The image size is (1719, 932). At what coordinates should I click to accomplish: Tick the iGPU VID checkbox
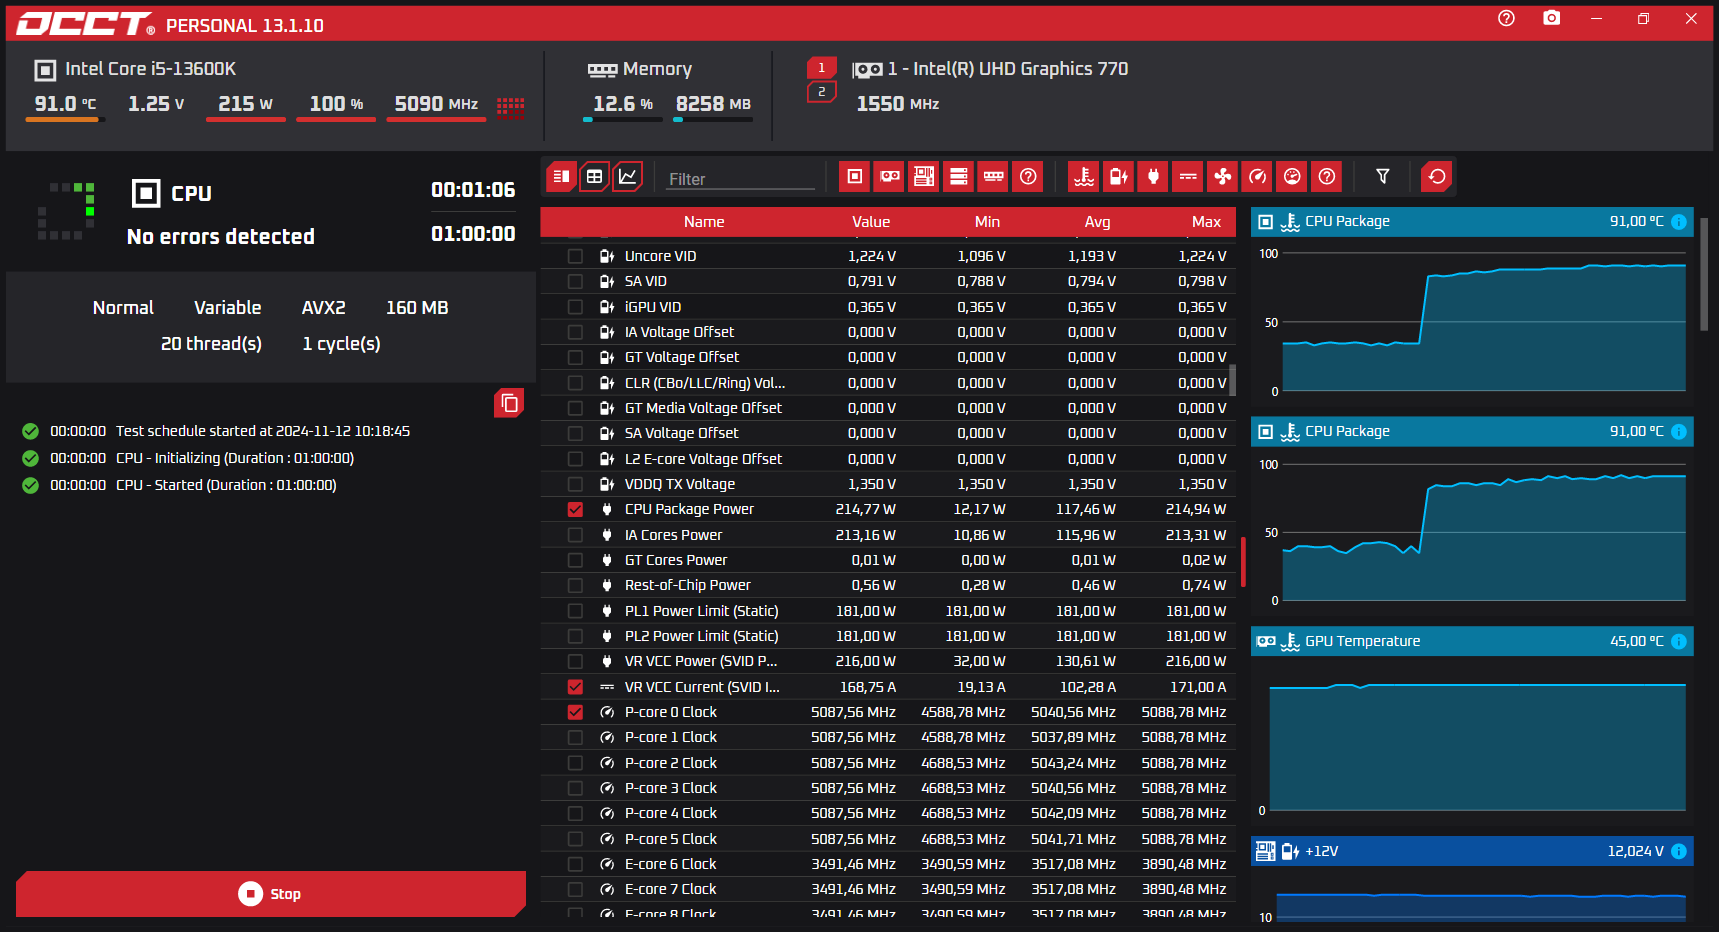pos(575,307)
